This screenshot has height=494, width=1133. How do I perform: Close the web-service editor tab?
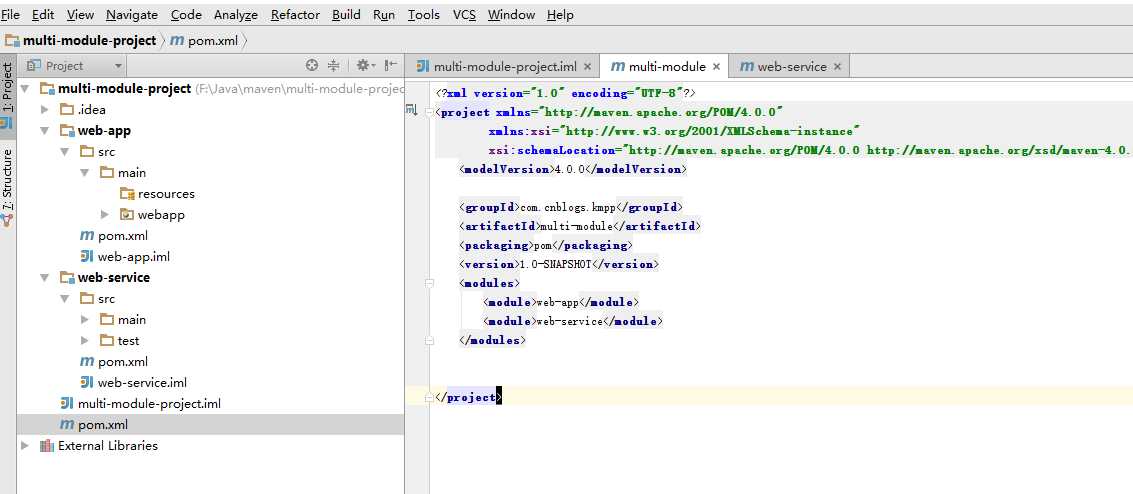(x=837, y=66)
